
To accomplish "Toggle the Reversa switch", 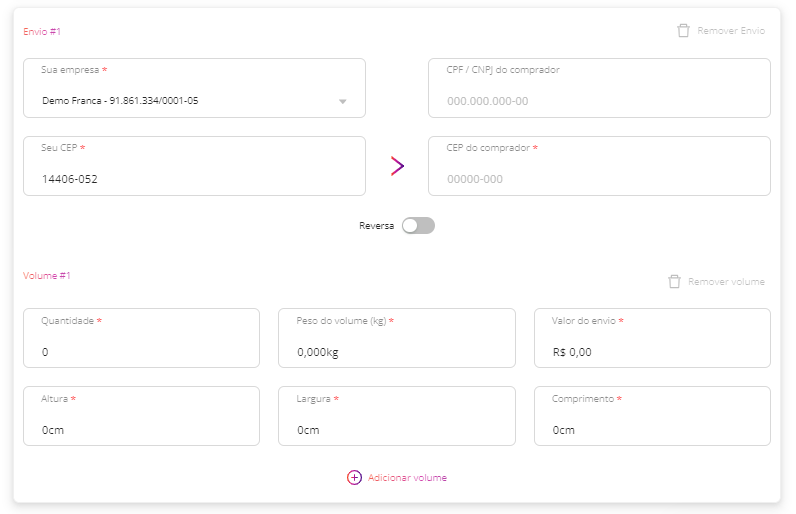I will [x=418, y=226].
